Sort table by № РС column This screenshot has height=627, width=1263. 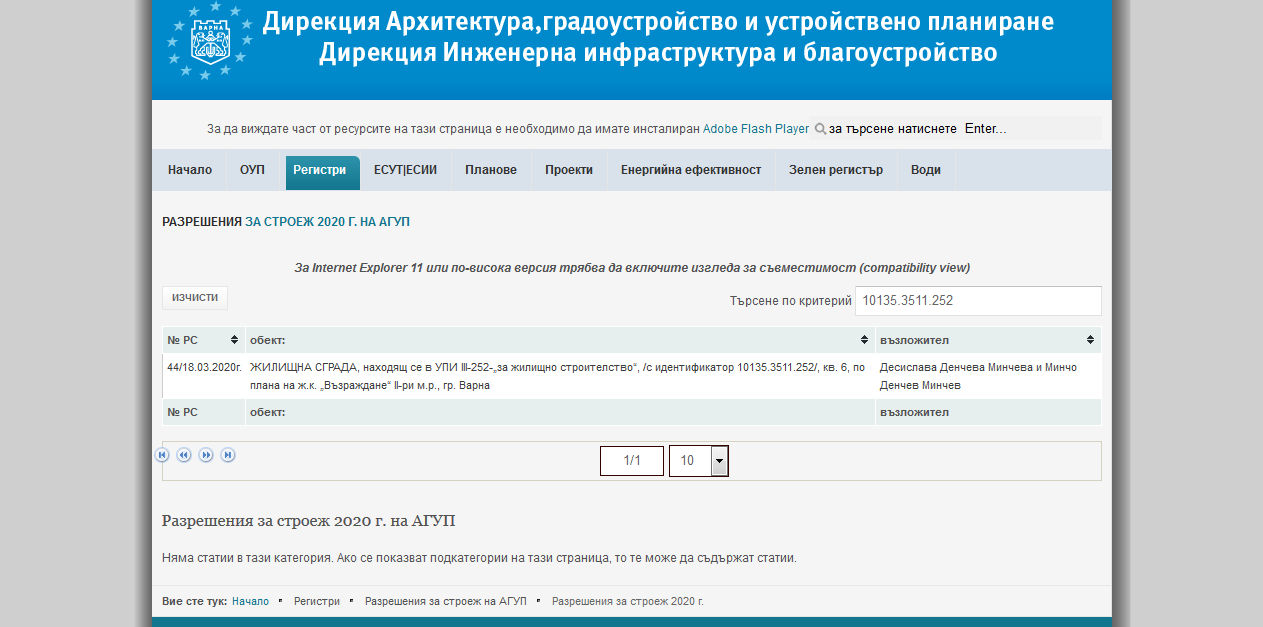click(x=234, y=340)
